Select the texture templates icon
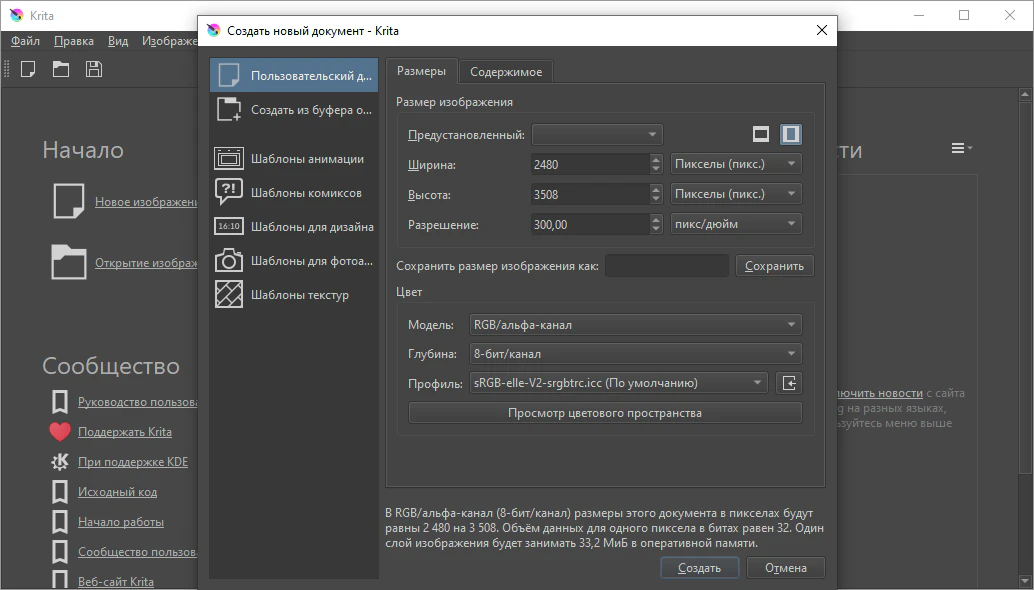This screenshot has height=590, width=1034. pos(229,294)
